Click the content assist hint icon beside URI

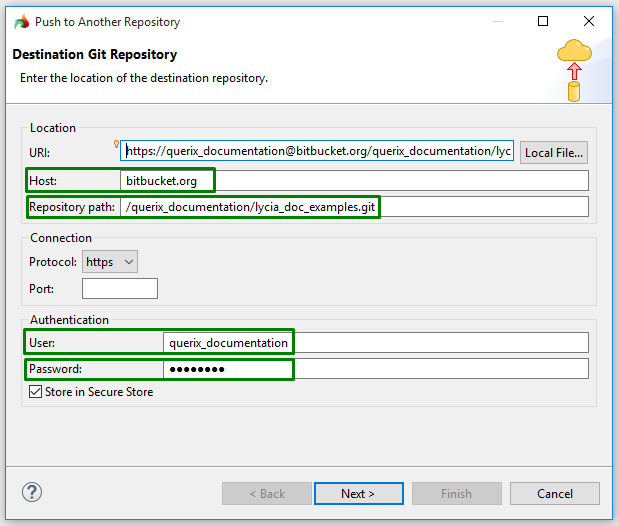pyautogui.click(x=117, y=144)
